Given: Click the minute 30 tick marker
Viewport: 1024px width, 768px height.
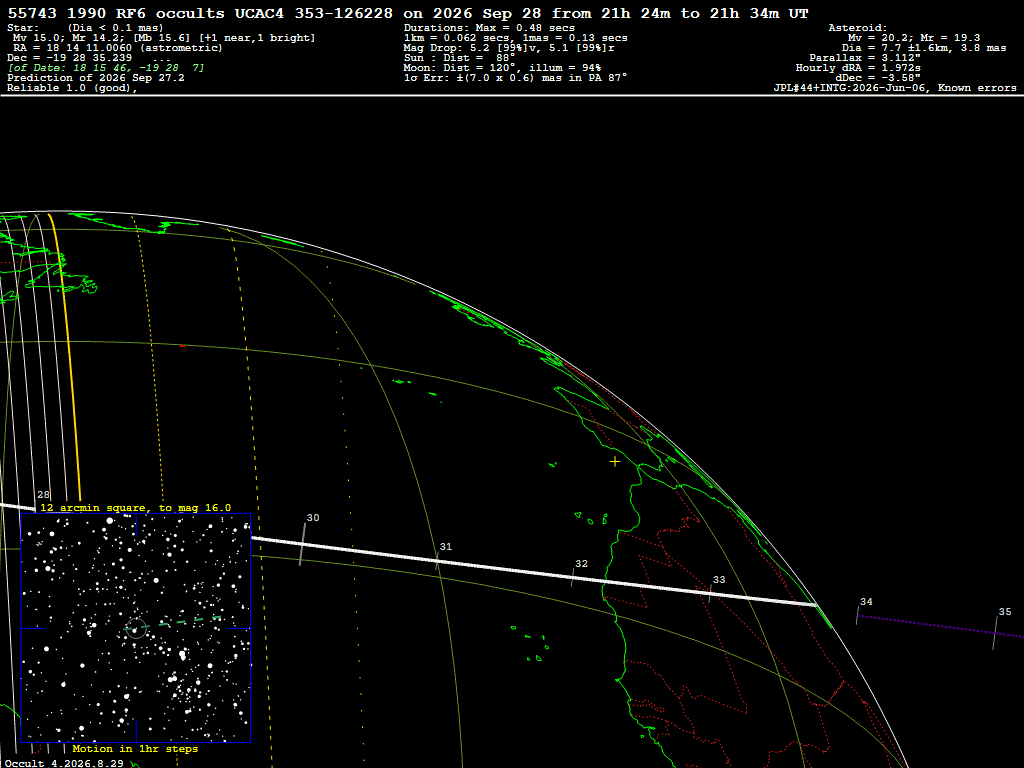Looking at the screenshot, I should point(303,544).
